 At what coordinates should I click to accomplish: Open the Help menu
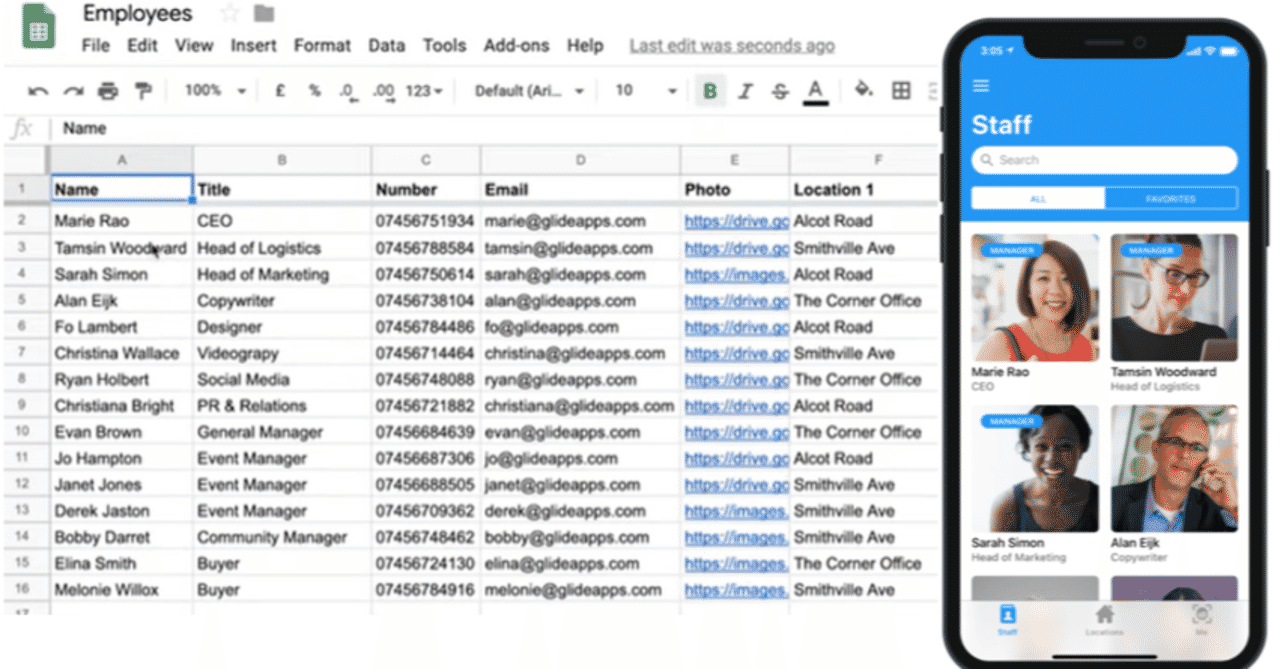[585, 46]
